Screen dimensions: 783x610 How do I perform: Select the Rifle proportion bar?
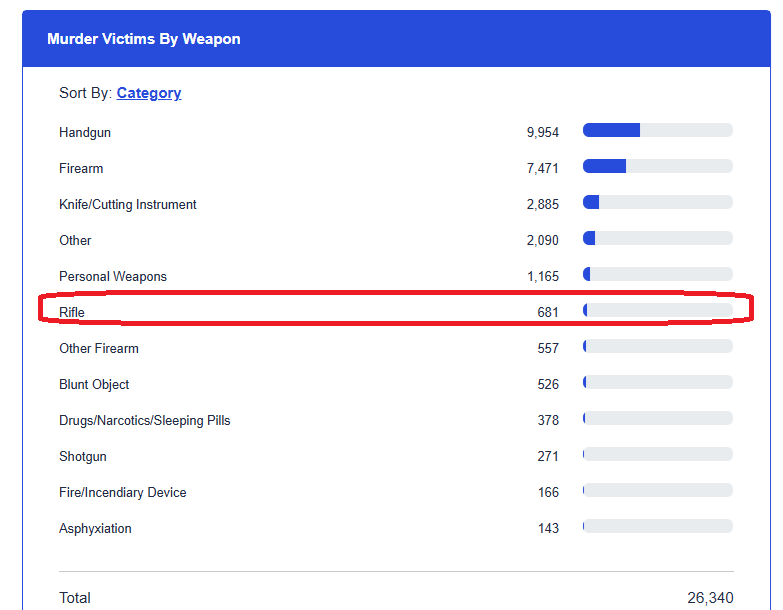point(658,310)
